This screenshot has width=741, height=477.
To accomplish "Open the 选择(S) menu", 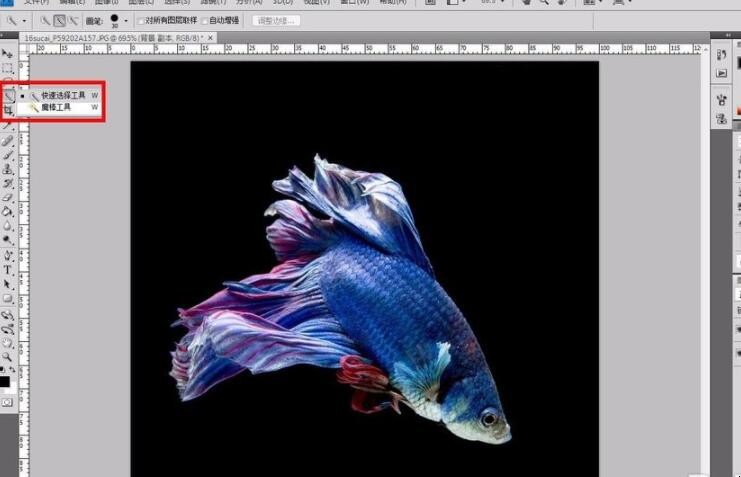I will point(177,2).
